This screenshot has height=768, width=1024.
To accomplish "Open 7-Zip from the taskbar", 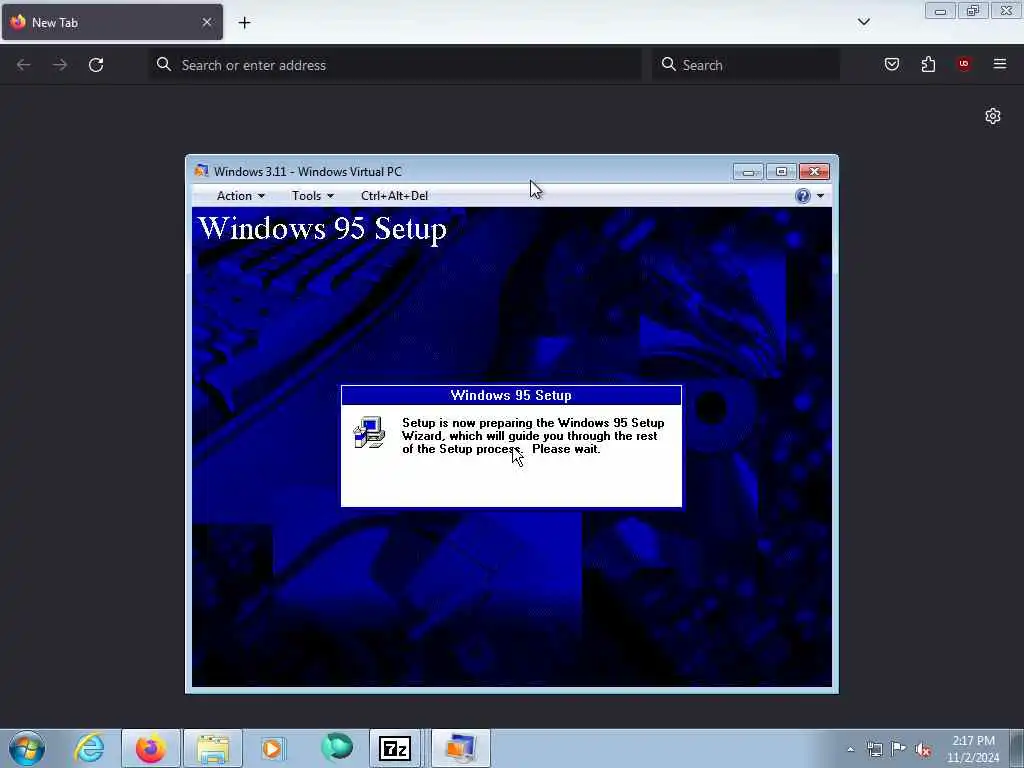I will (394, 748).
